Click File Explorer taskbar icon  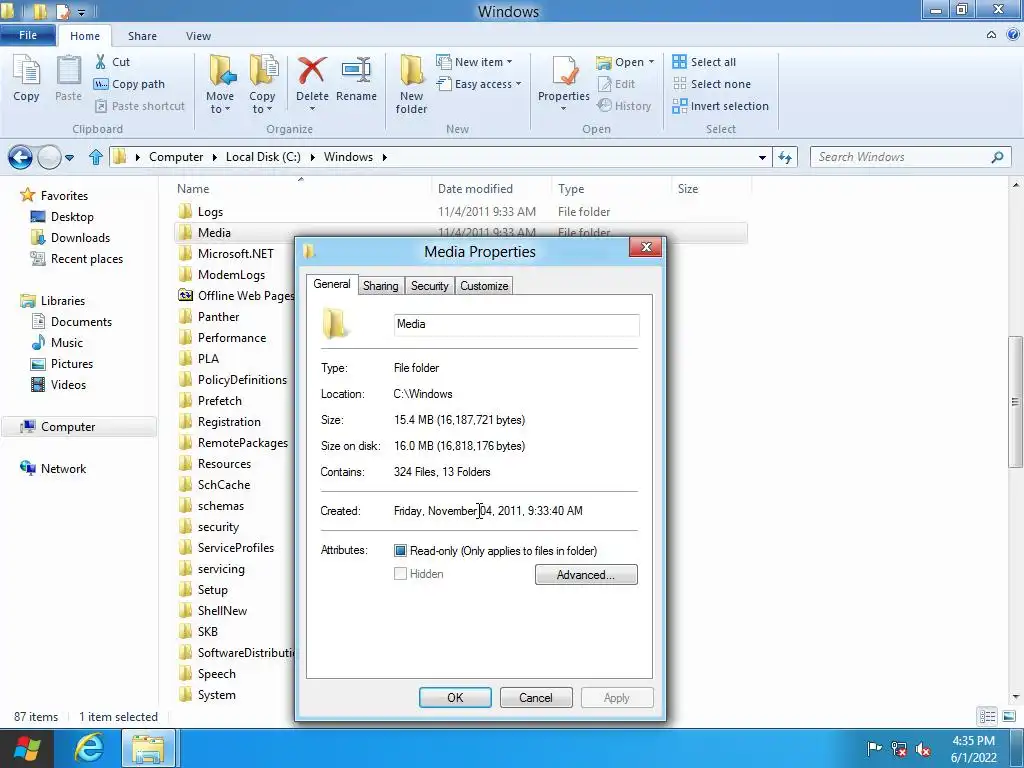tap(148, 748)
